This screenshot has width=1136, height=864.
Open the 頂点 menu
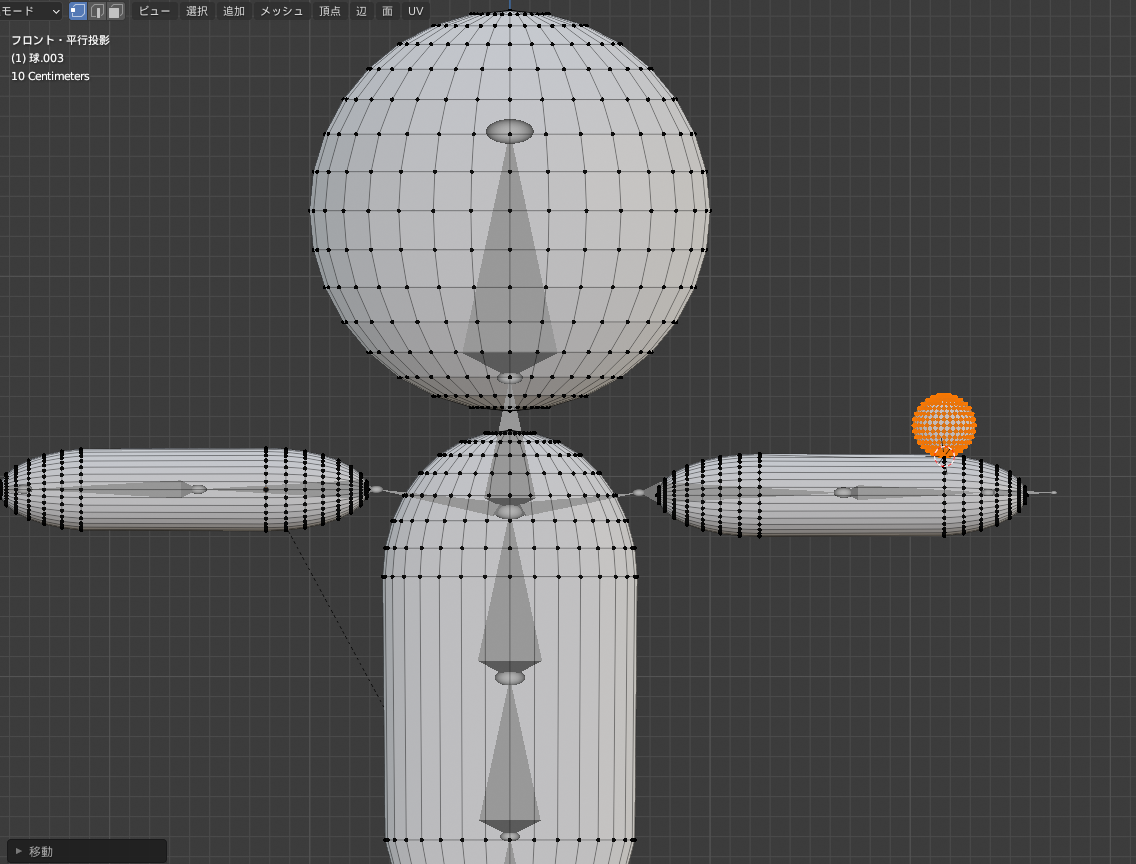(x=330, y=11)
